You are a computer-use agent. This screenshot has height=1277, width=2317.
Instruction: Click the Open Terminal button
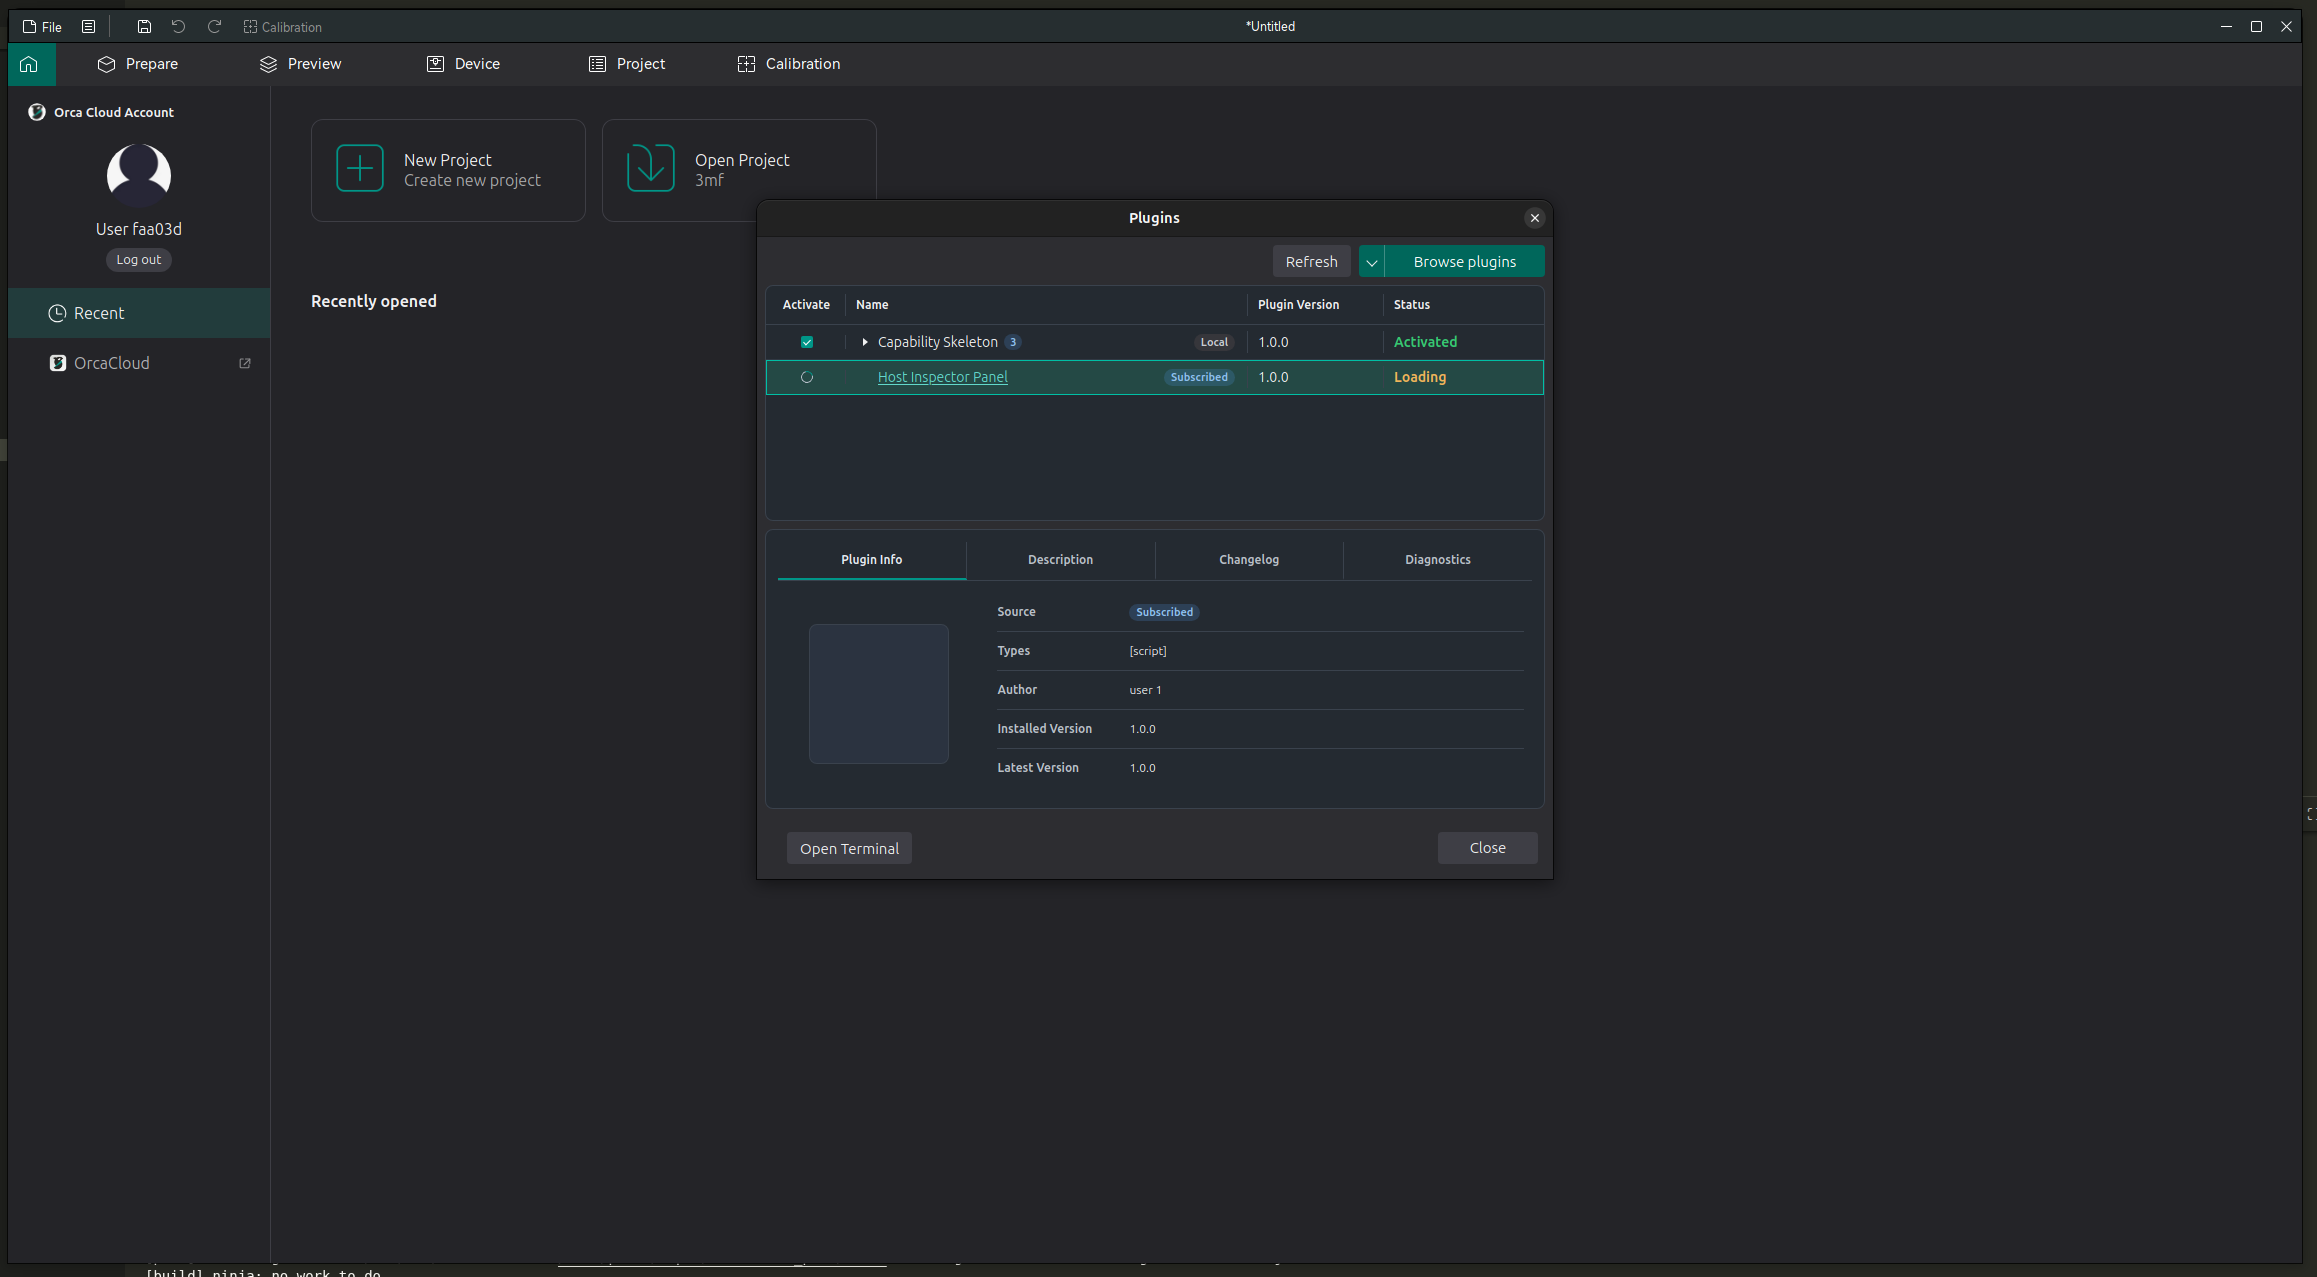point(849,848)
